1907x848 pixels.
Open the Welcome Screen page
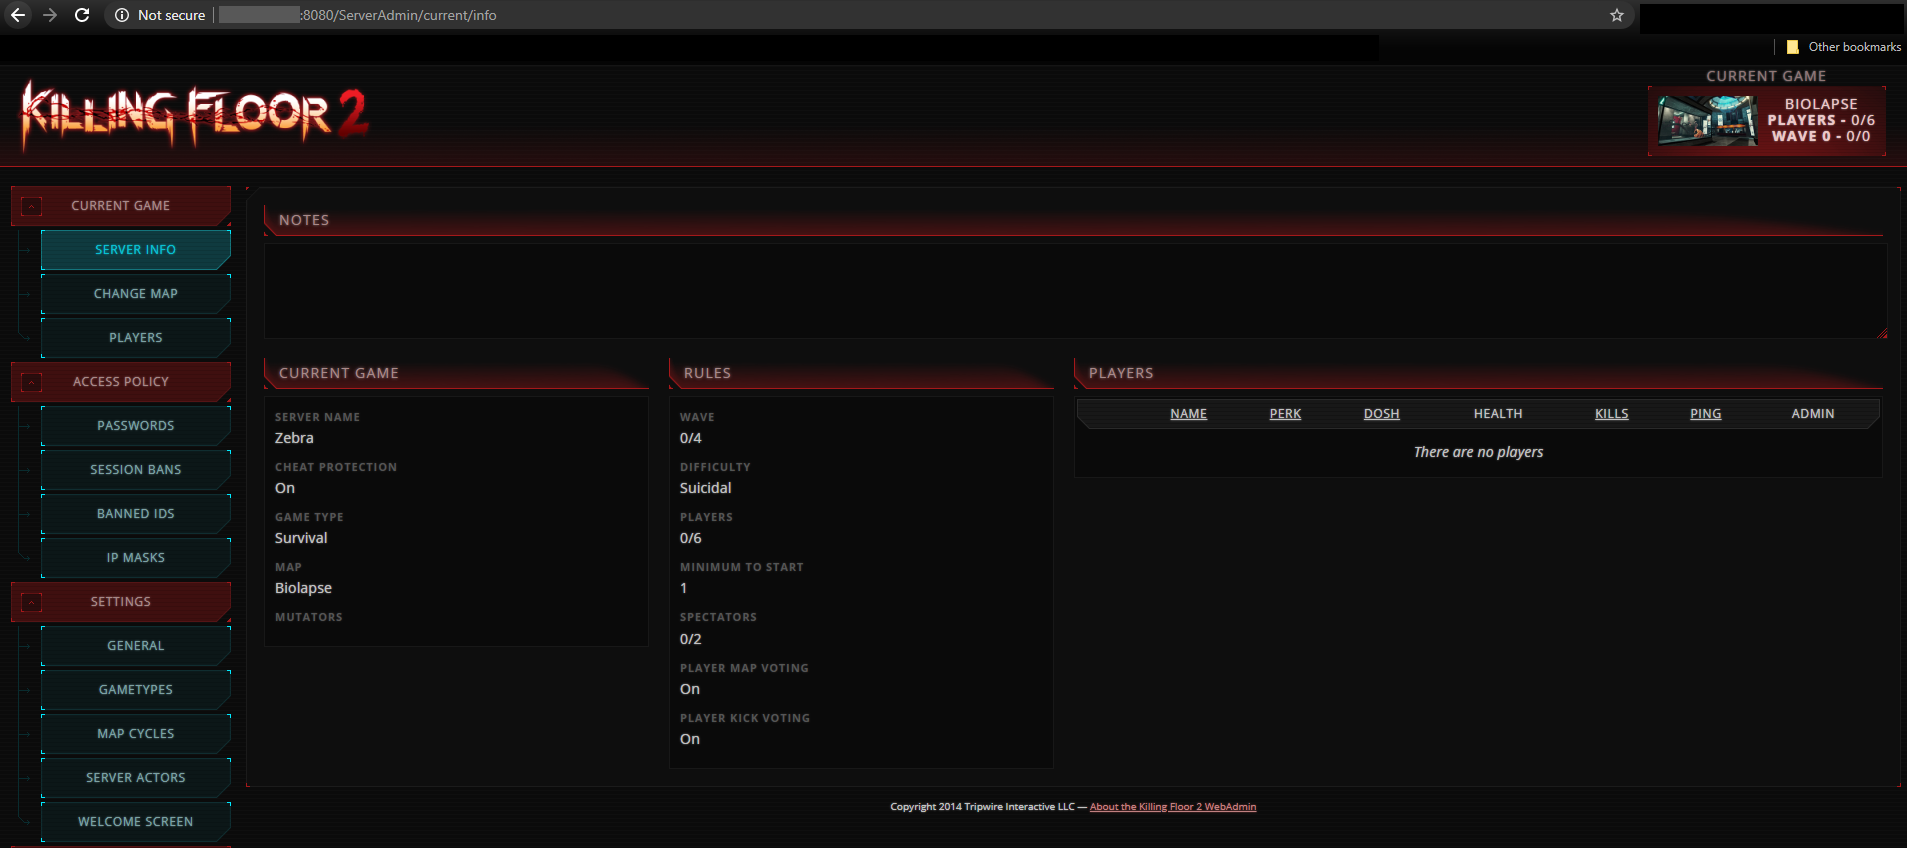click(136, 822)
